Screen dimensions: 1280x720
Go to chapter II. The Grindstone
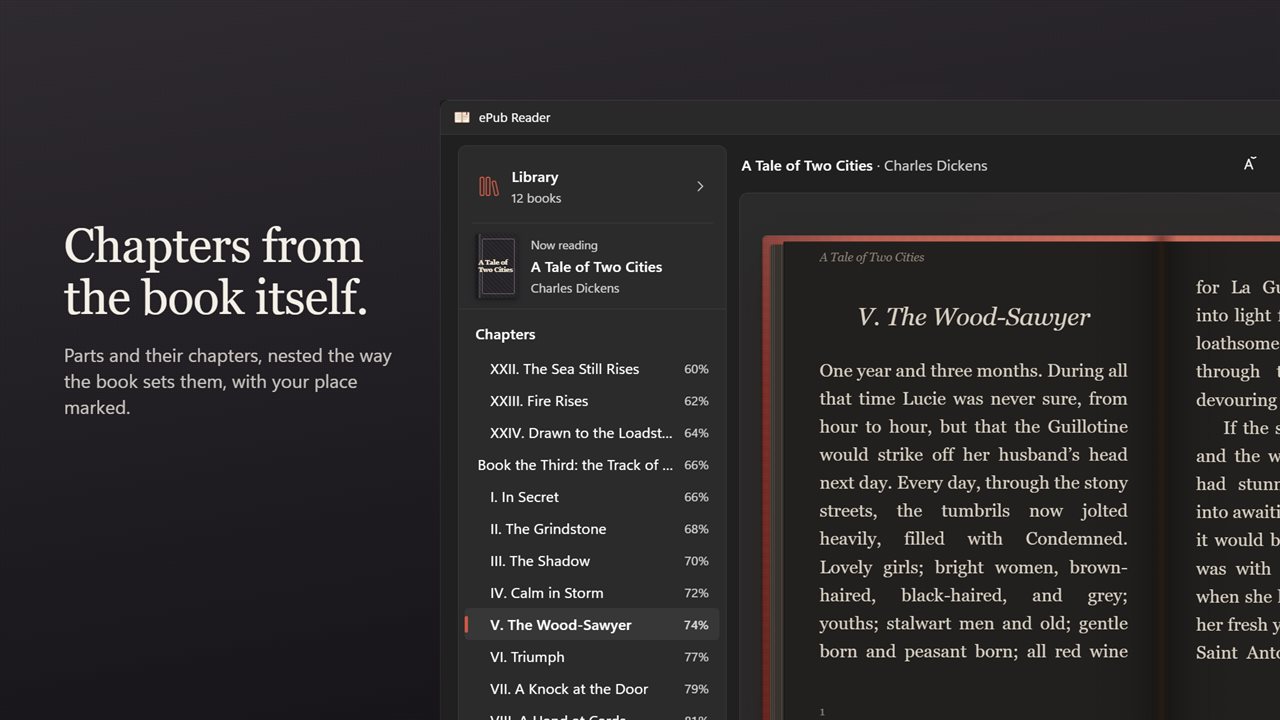click(x=592, y=529)
